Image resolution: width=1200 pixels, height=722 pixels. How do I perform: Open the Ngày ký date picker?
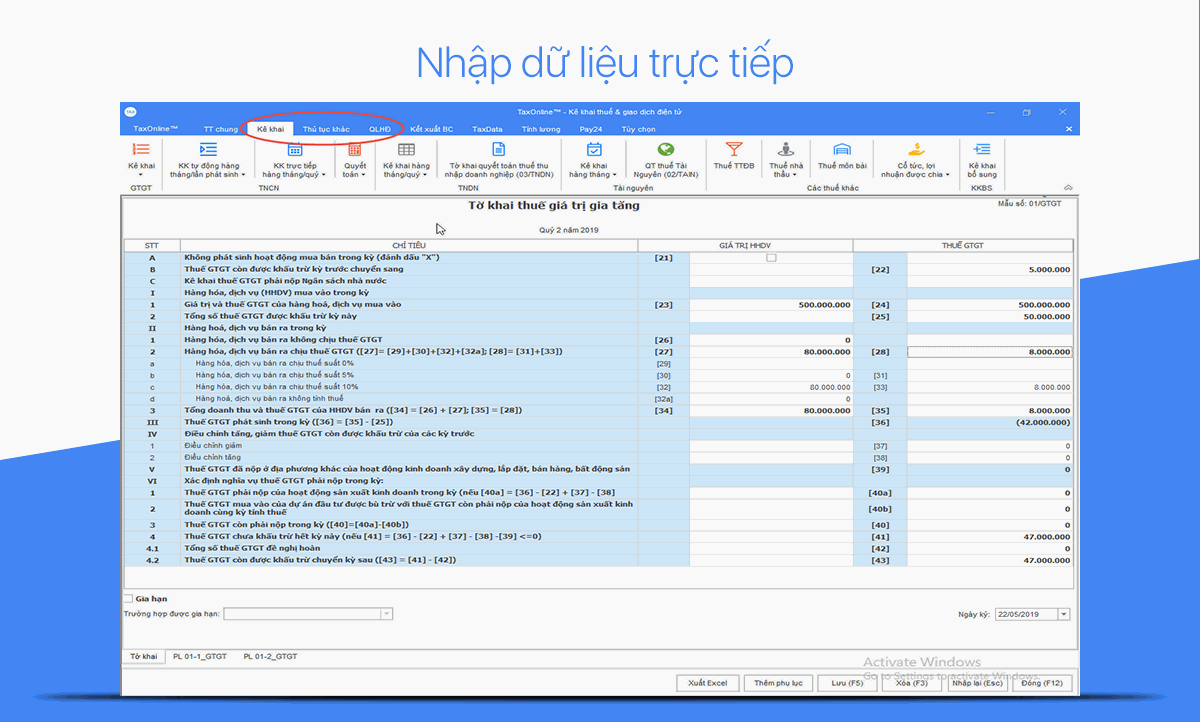(x=1062, y=613)
